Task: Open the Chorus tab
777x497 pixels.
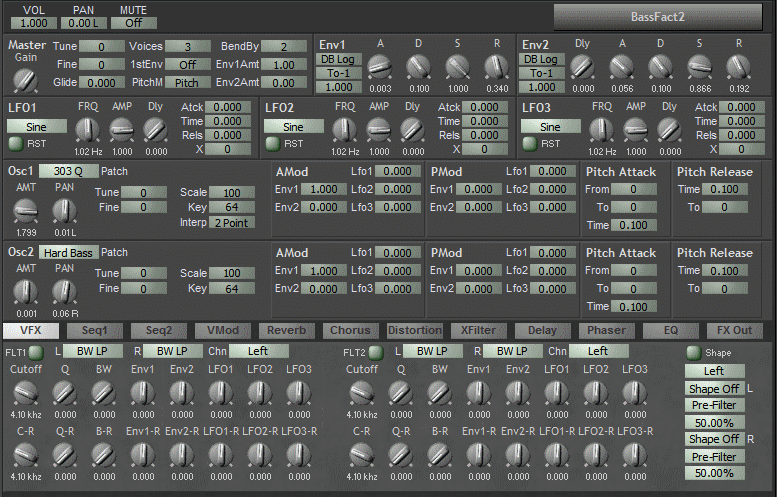Action: click(350, 331)
